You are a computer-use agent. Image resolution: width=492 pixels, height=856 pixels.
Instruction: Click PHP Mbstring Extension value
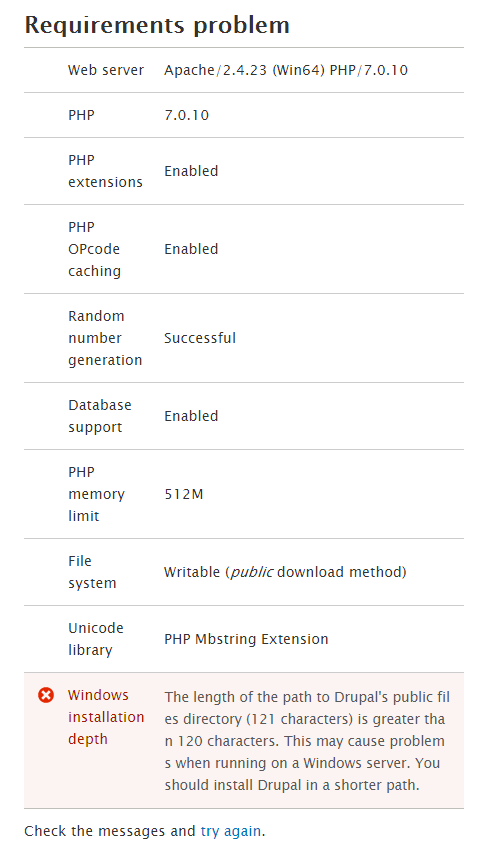coord(246,639)
